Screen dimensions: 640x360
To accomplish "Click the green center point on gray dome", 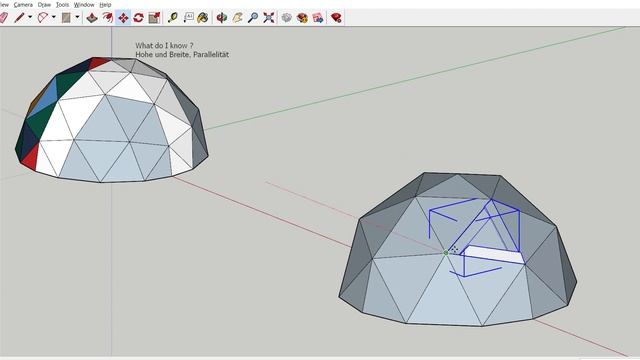I will [x=446, y=253].
